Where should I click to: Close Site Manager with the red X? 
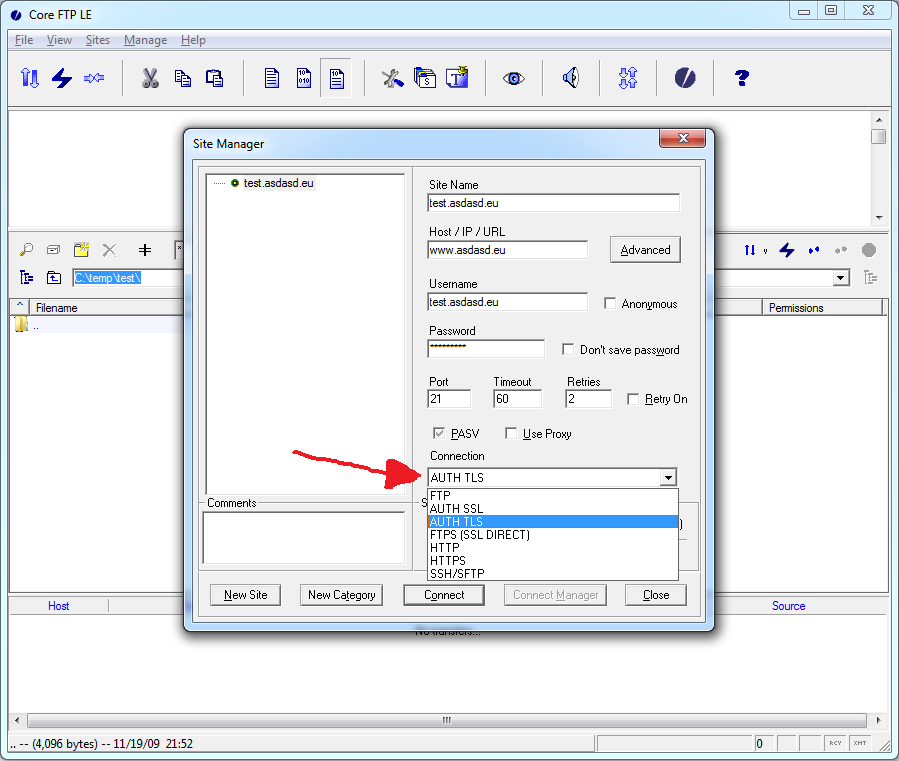click(682, 138)
